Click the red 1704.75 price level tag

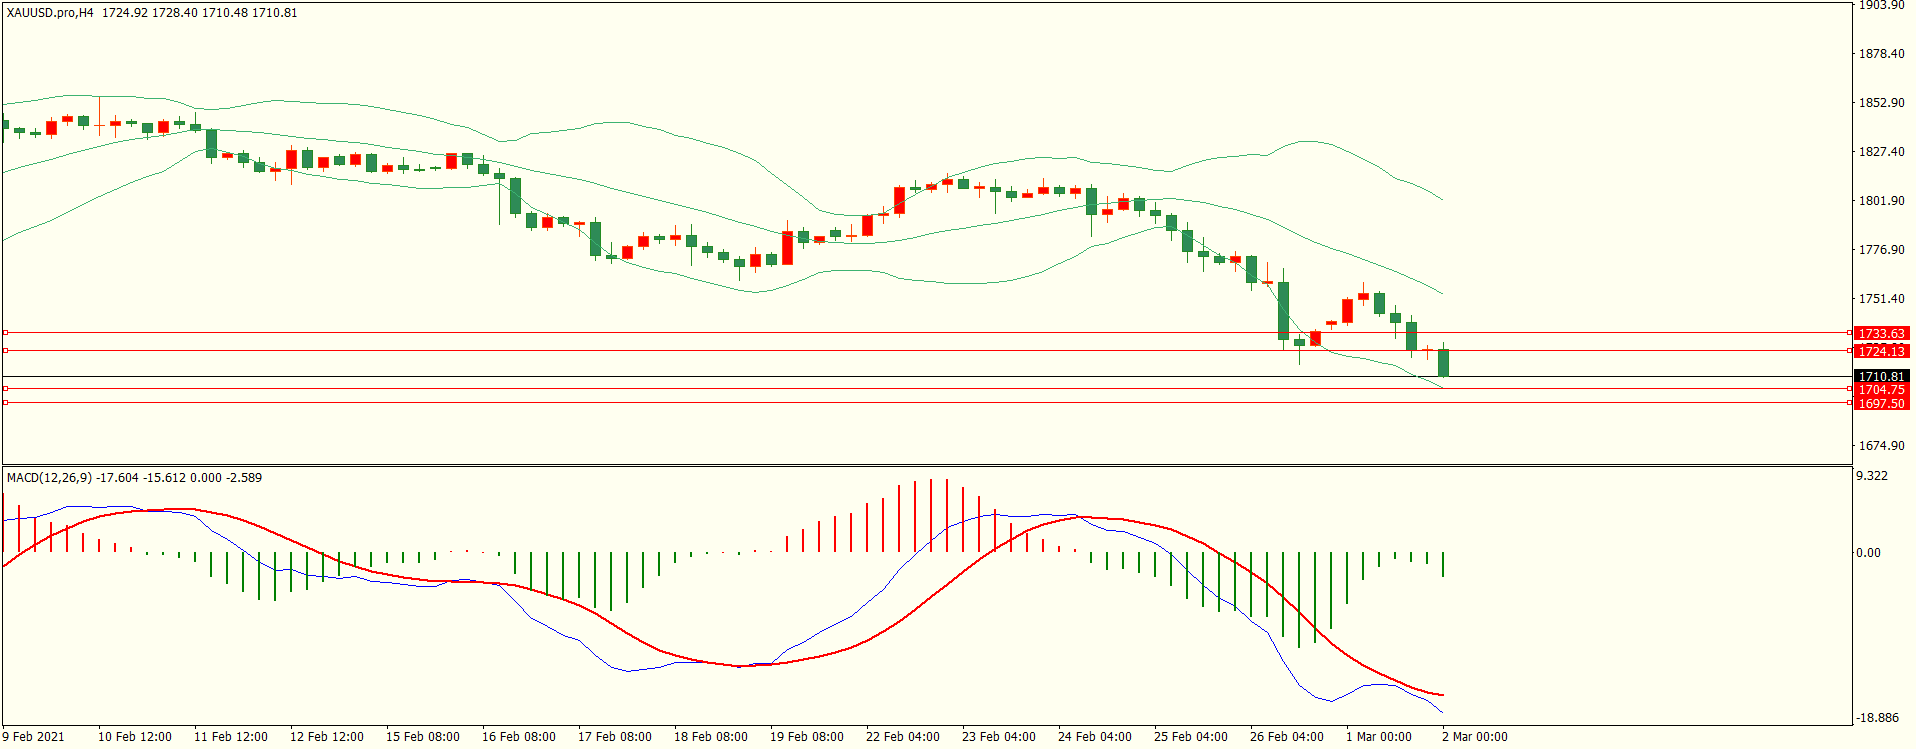point(1881,390)
